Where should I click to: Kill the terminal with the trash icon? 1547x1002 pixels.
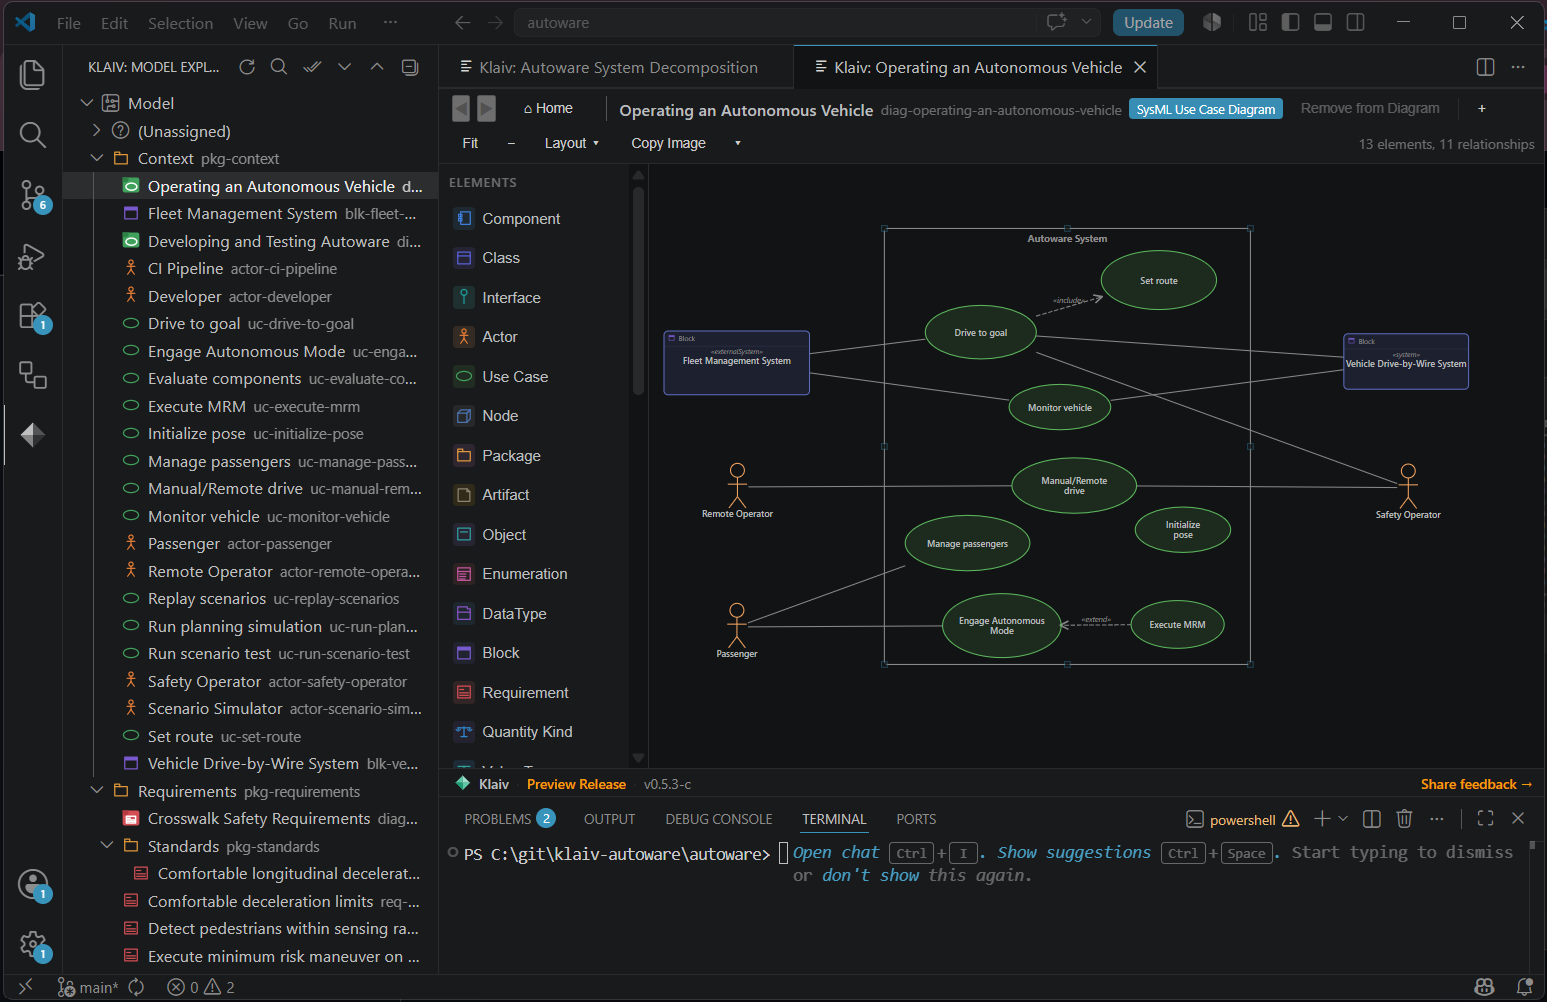pyautogui.click(x=1404, y=819)
